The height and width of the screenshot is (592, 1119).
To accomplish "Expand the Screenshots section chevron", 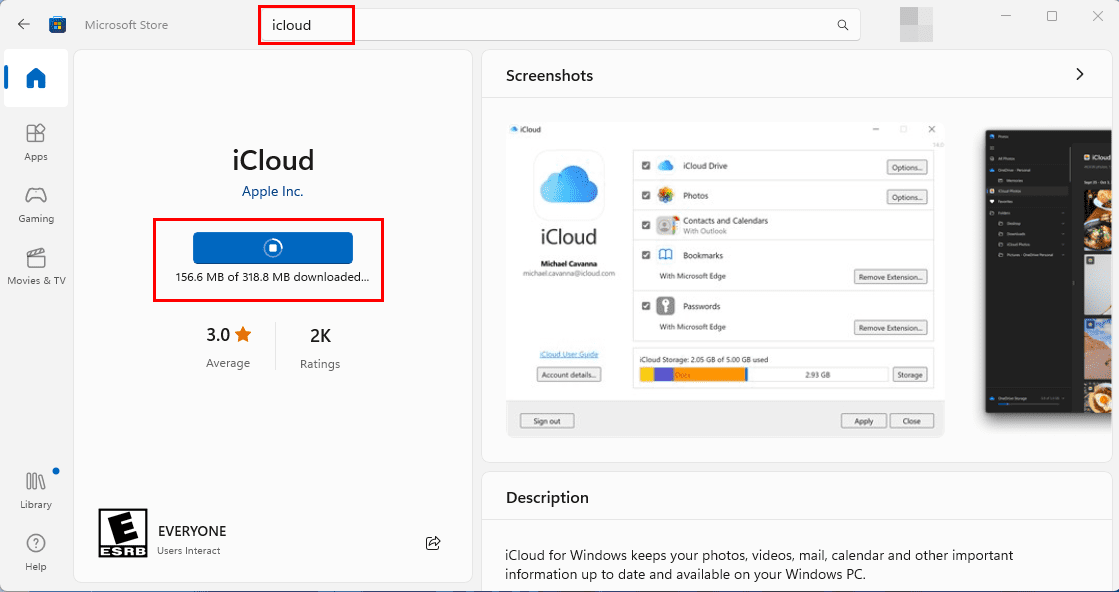I will click(1080, 74).
